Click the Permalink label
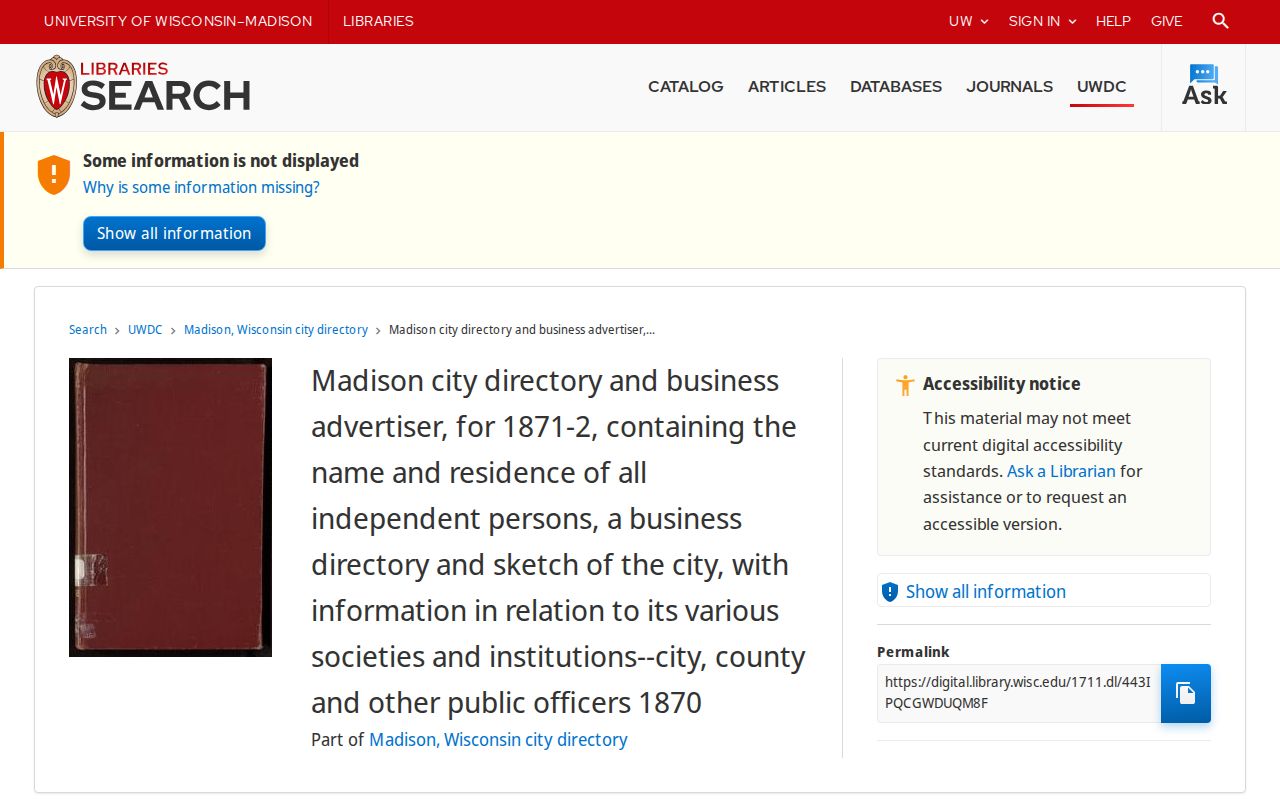The height and width of the screenshot is (800, 1280). [x=913, y=652]
